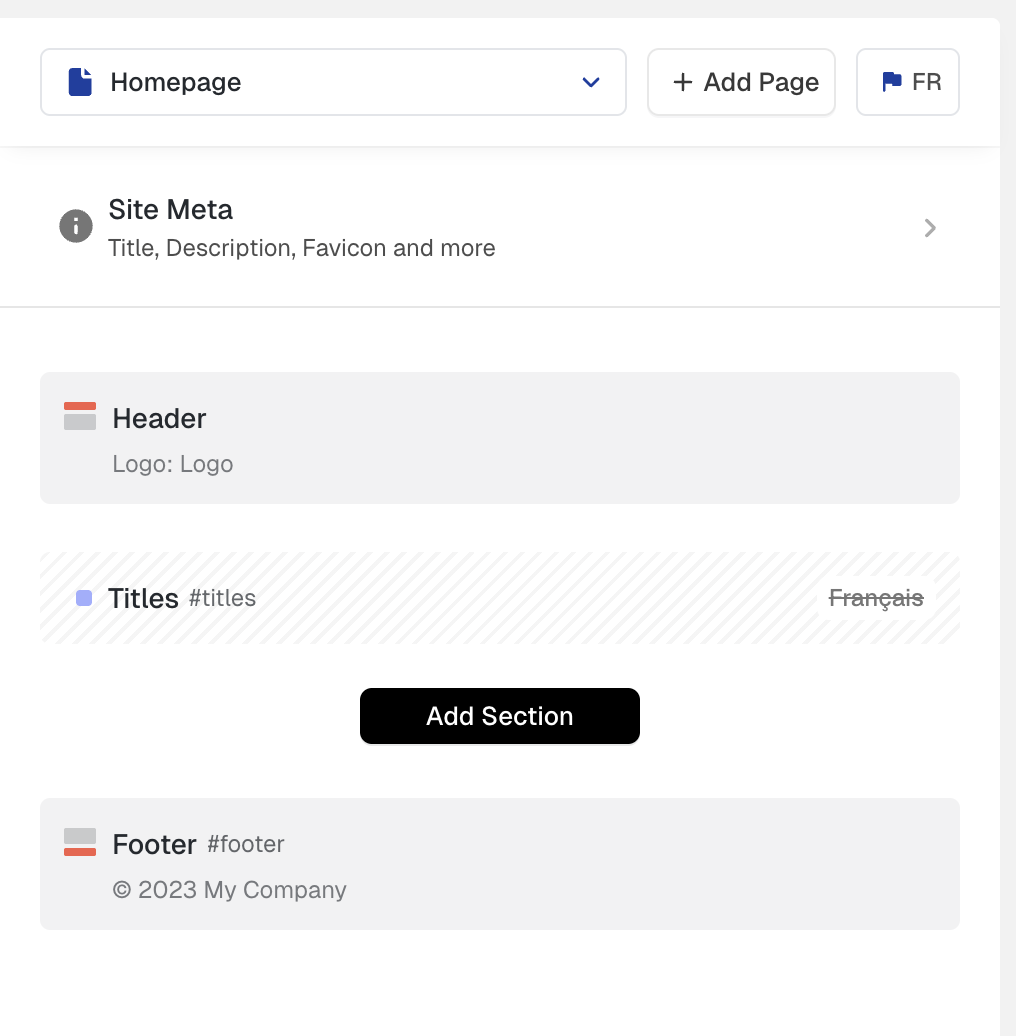Image resolution: width=1016 pixels, height=1036 pixels.
Task: Click the Logo: Logo description text
Action: [173, 464]
